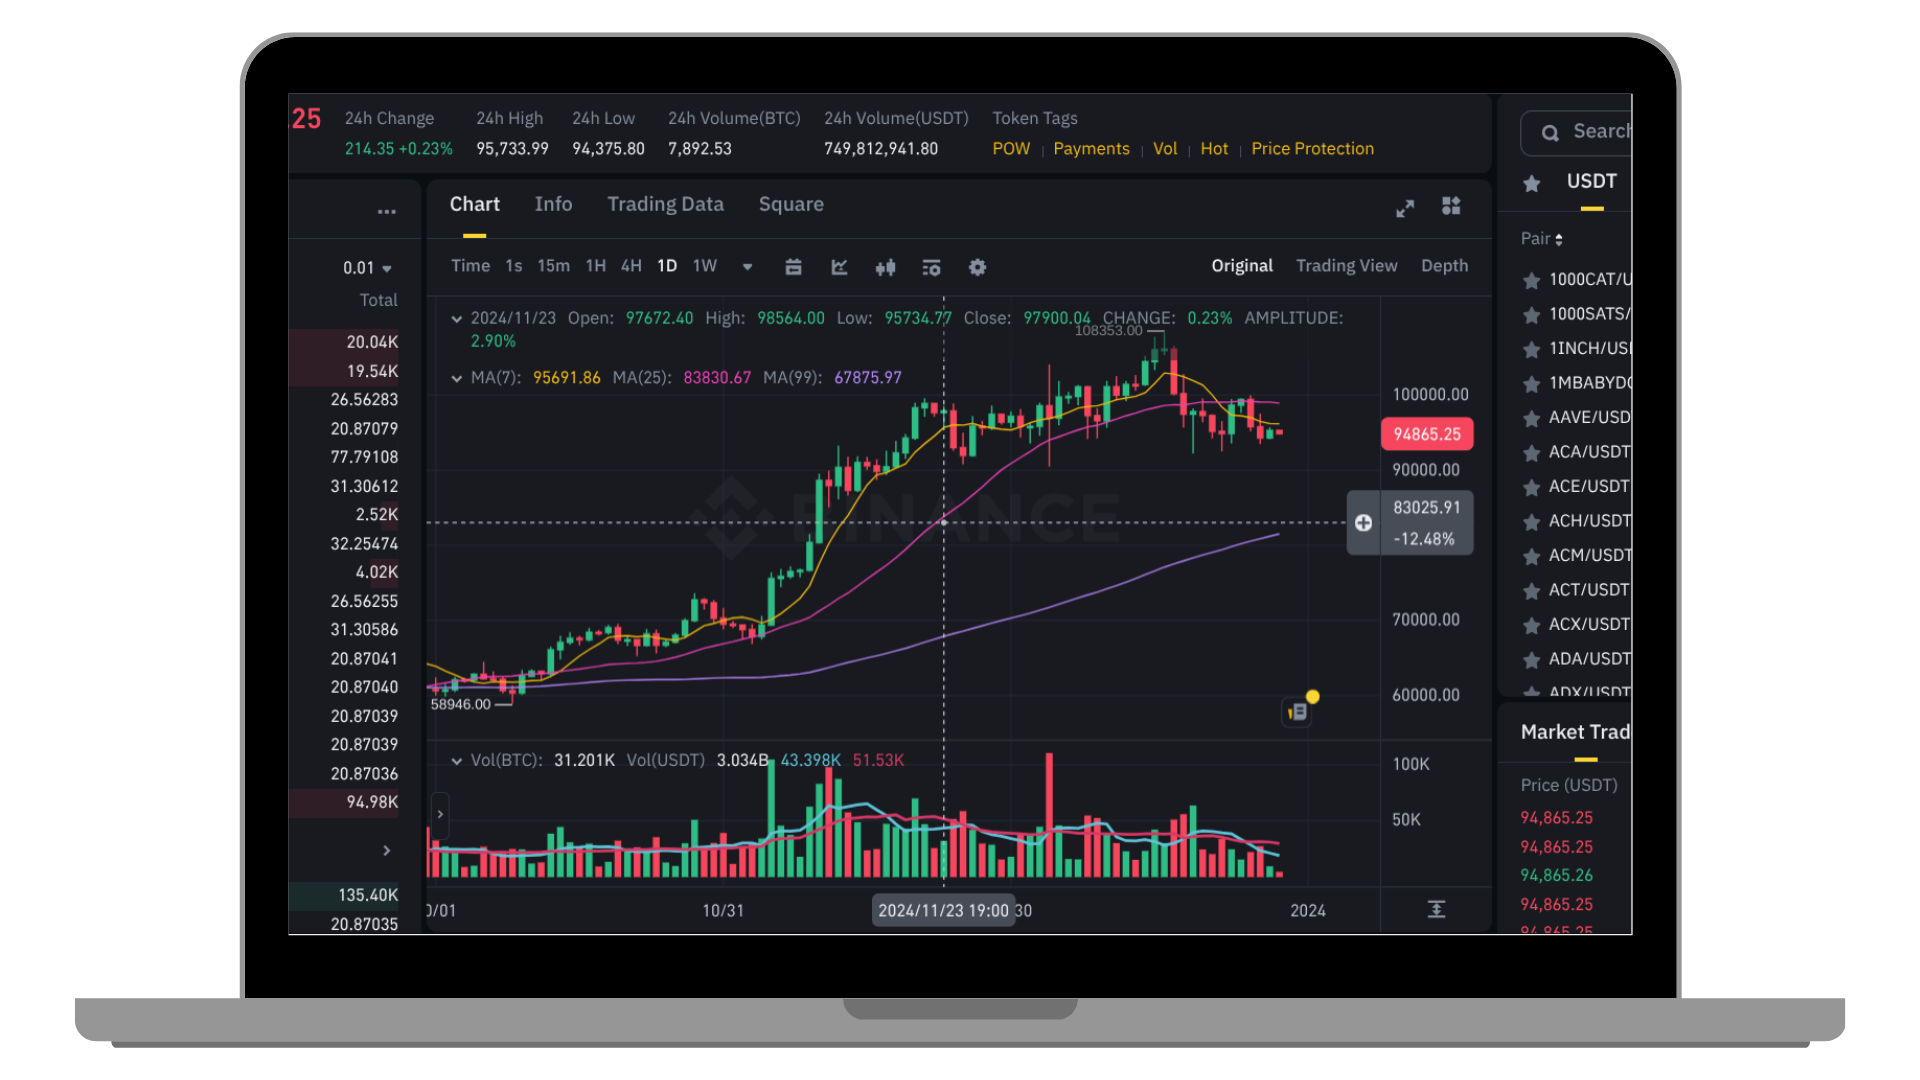Open more time intervals dropdown arrow

tap(747, 267)
